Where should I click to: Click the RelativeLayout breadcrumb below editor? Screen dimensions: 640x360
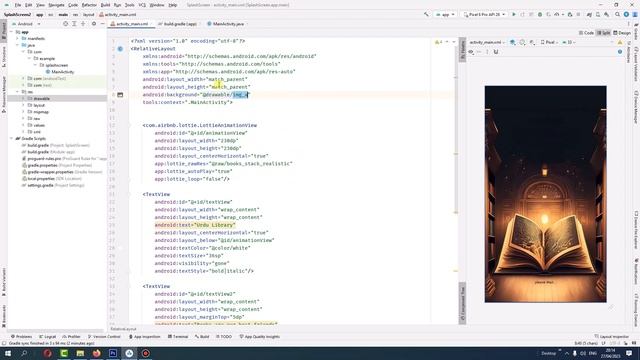tap(123, 329)
